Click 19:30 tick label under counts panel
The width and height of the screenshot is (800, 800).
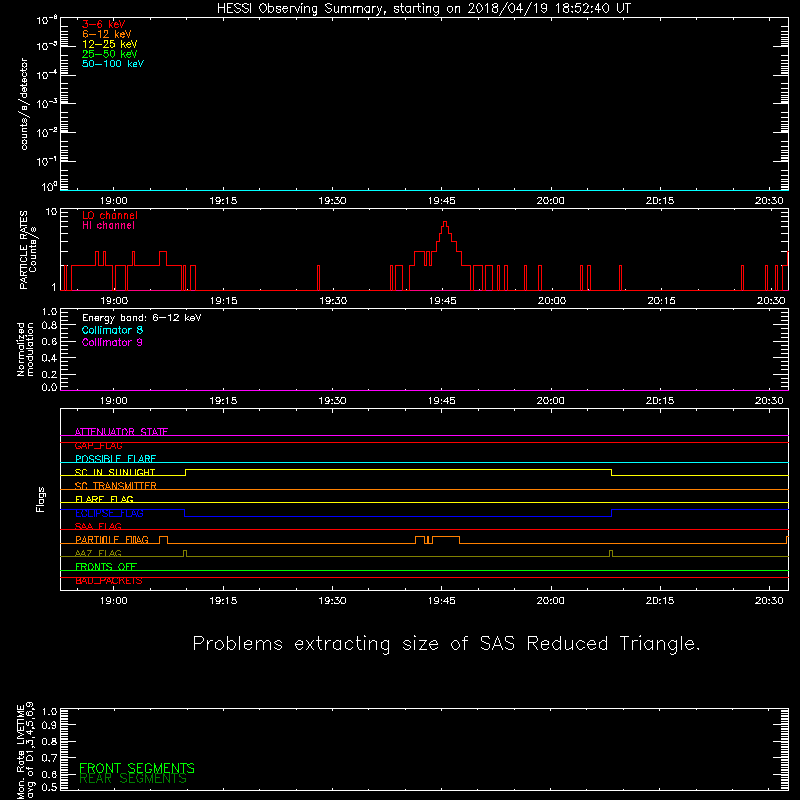[332, 201]
